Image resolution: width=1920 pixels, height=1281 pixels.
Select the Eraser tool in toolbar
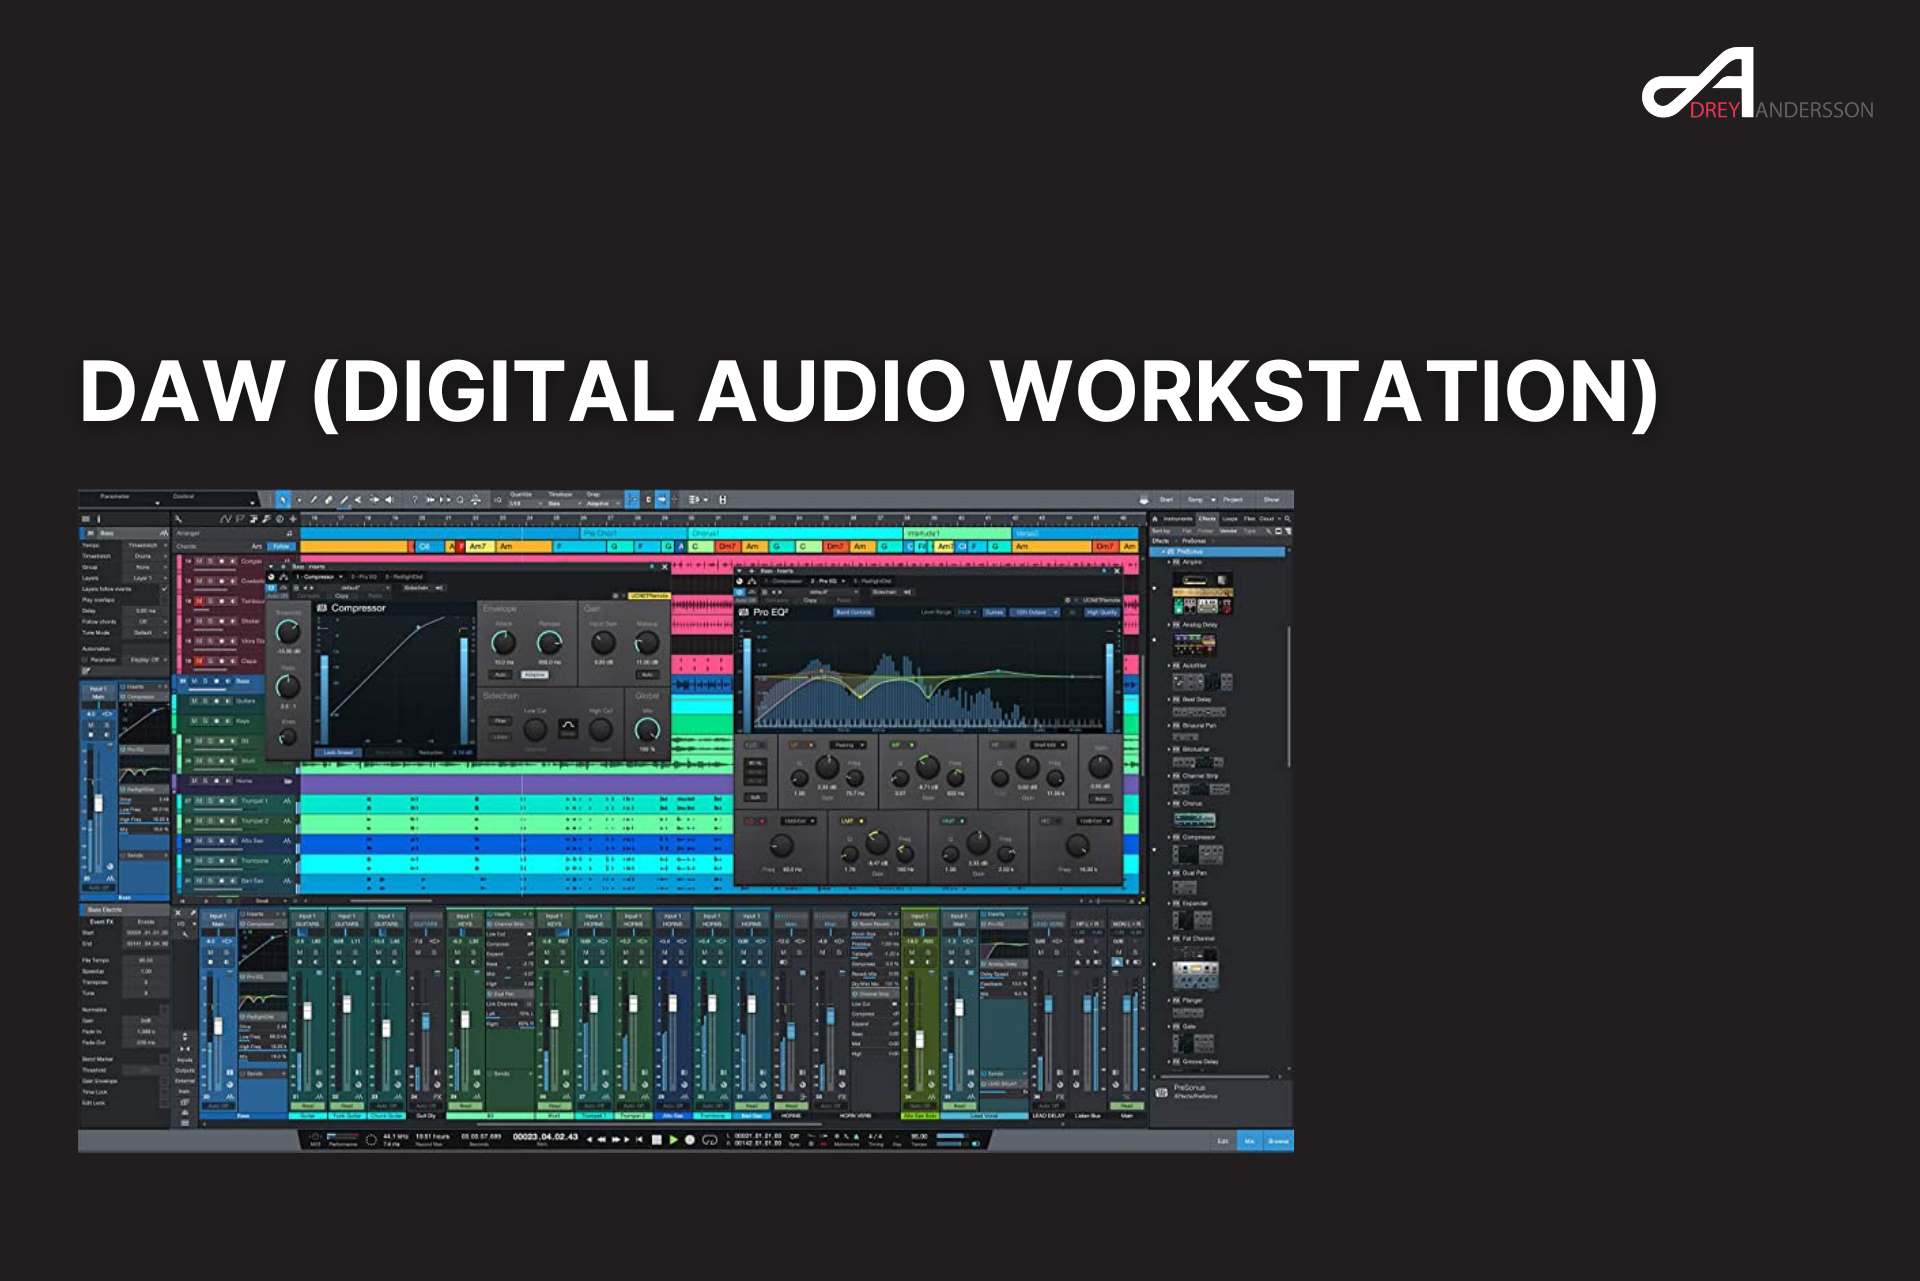click(x=328, y=500)
